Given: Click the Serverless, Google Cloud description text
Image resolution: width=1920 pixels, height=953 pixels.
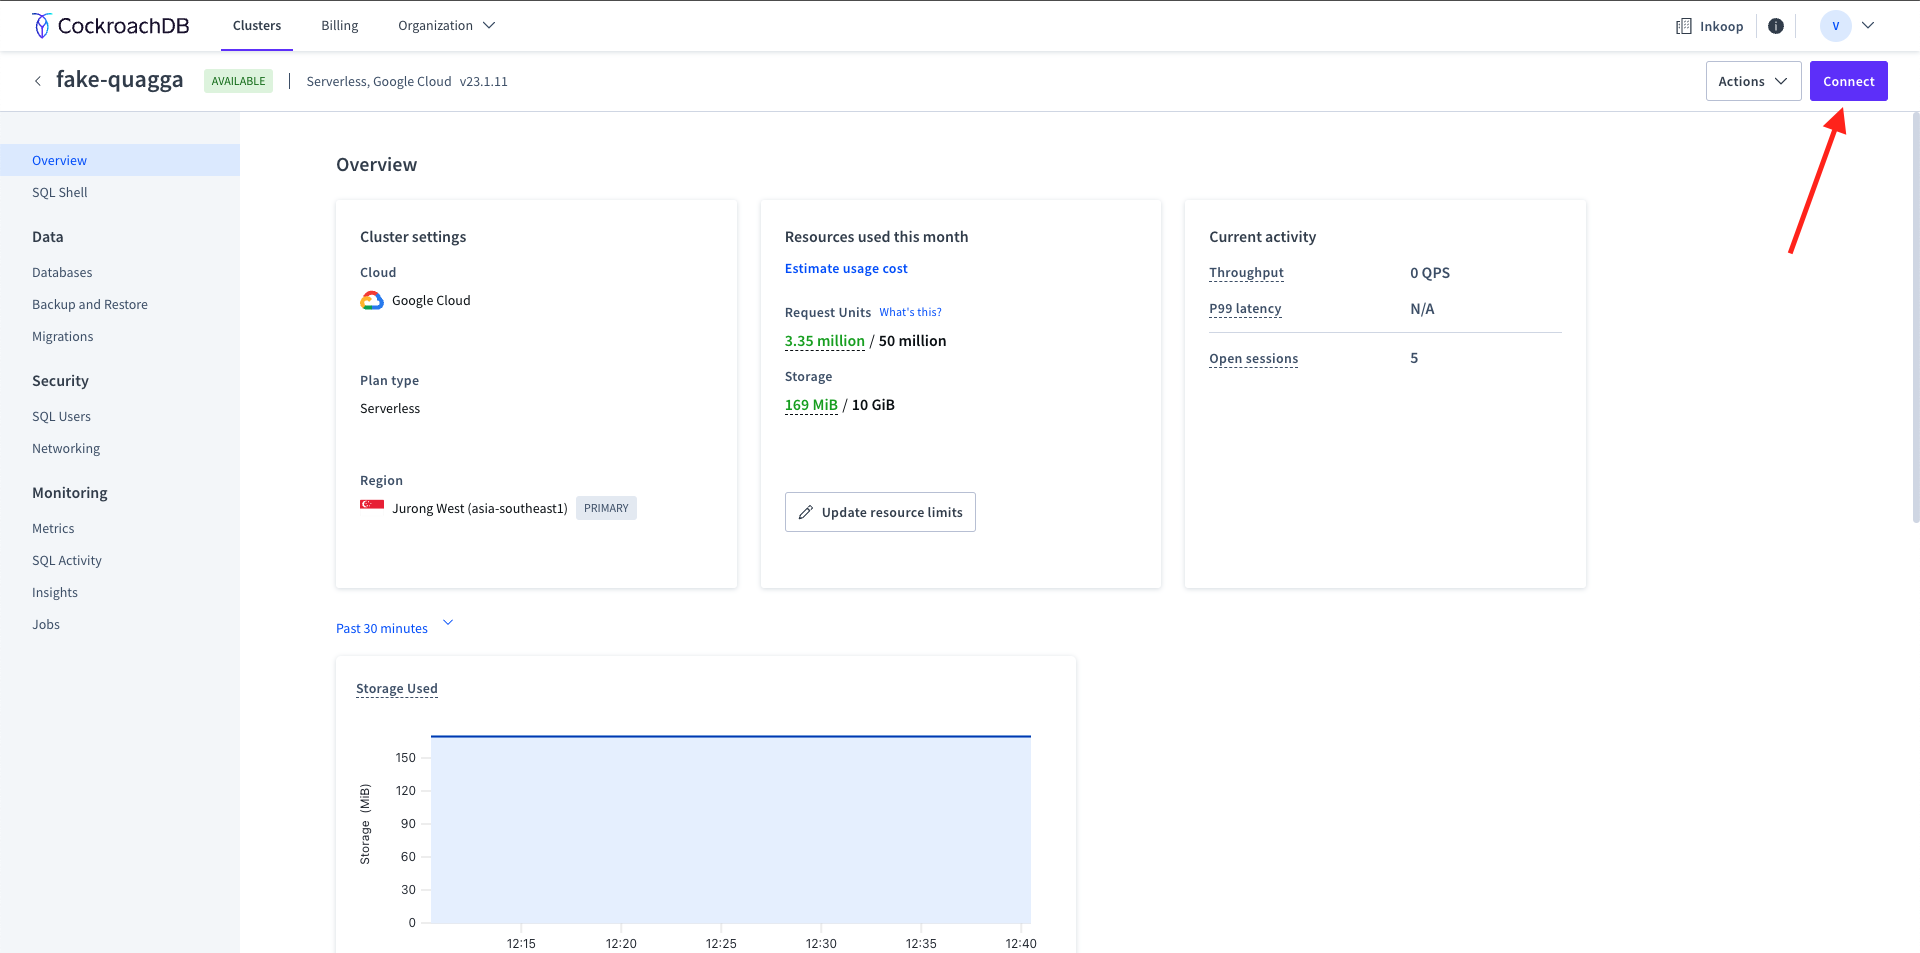Looking at the screenshot, I should (379, 81).
